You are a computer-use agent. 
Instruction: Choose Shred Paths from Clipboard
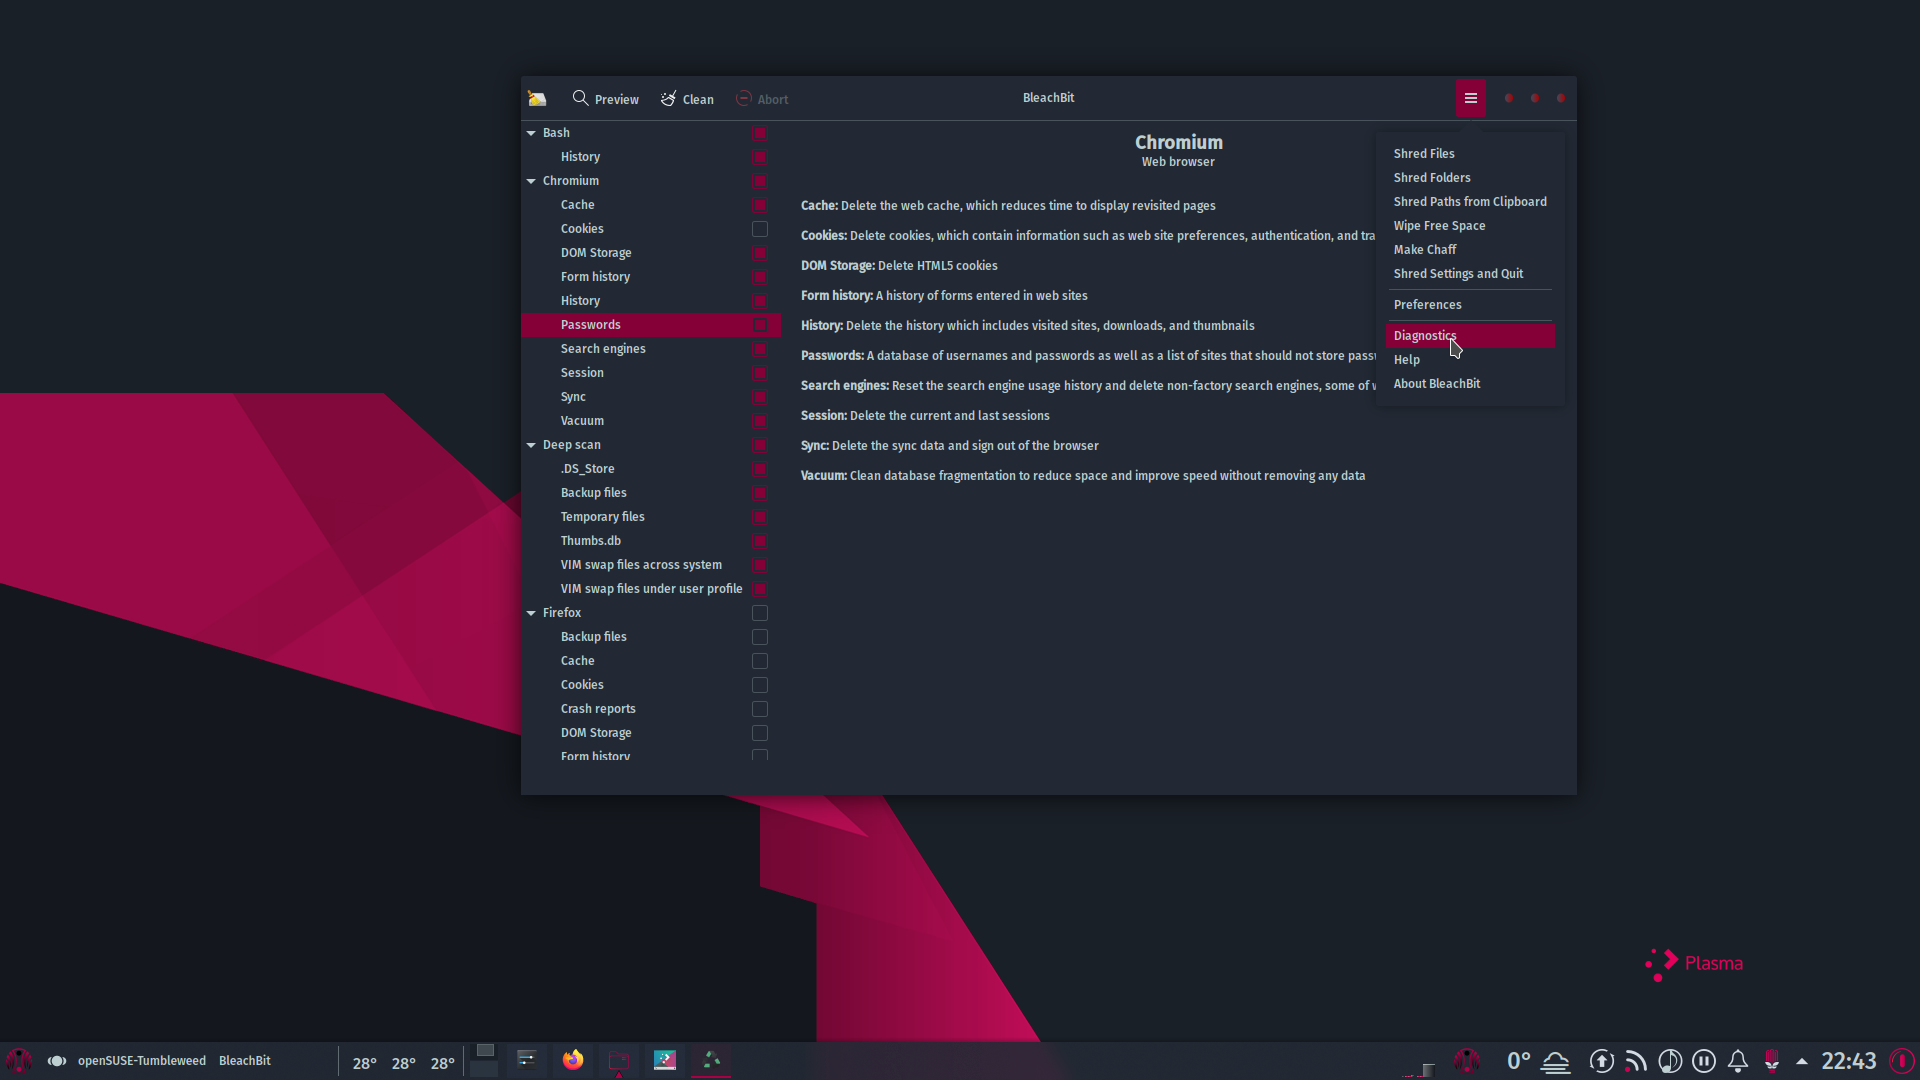click(1470, 201)
